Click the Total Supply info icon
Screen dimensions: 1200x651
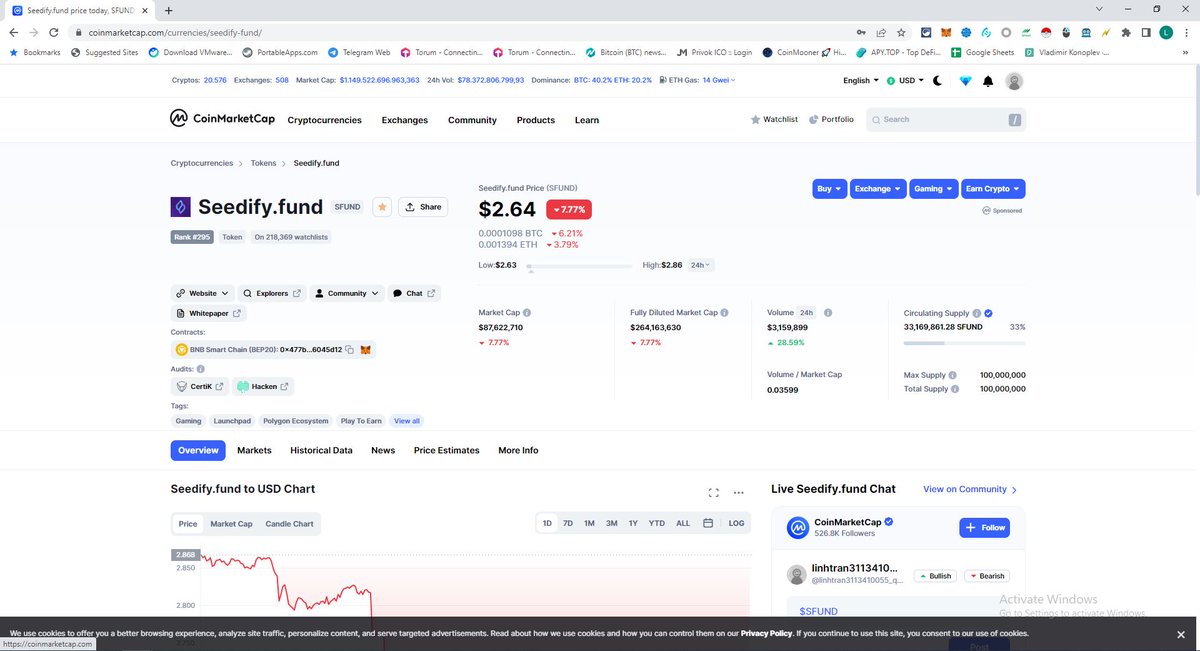click(x=955, y=389)
